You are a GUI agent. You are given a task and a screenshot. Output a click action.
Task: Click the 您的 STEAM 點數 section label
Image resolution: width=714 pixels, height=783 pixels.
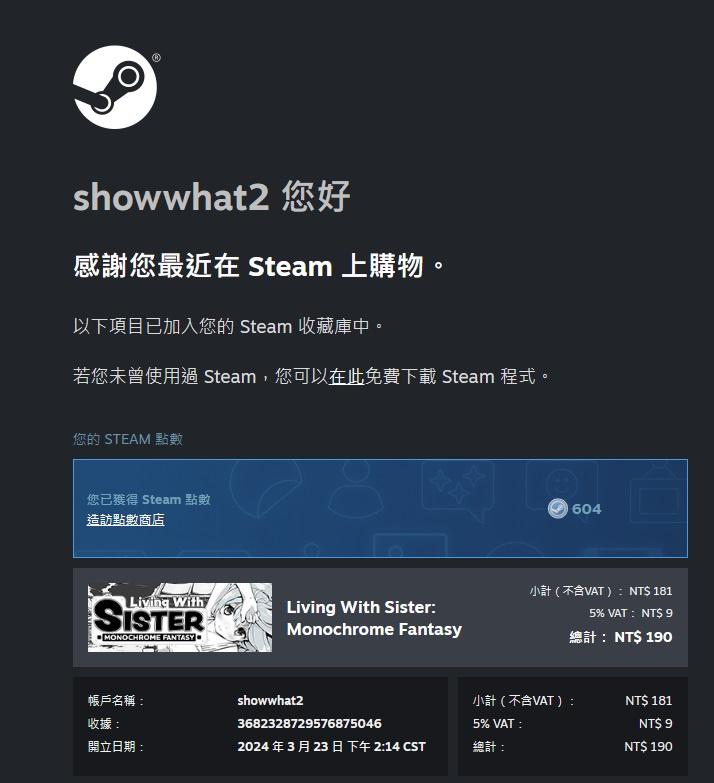(128, 439)
